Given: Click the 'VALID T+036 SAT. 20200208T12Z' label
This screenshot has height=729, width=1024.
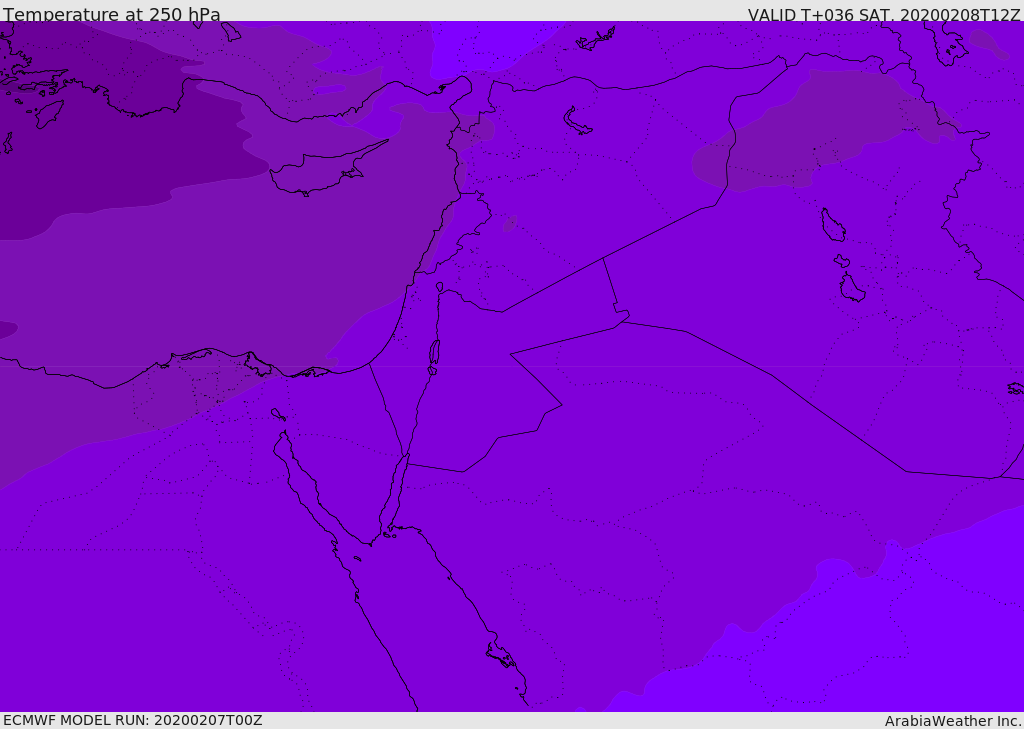Looking at the screenshot, I should pos(884,15).
